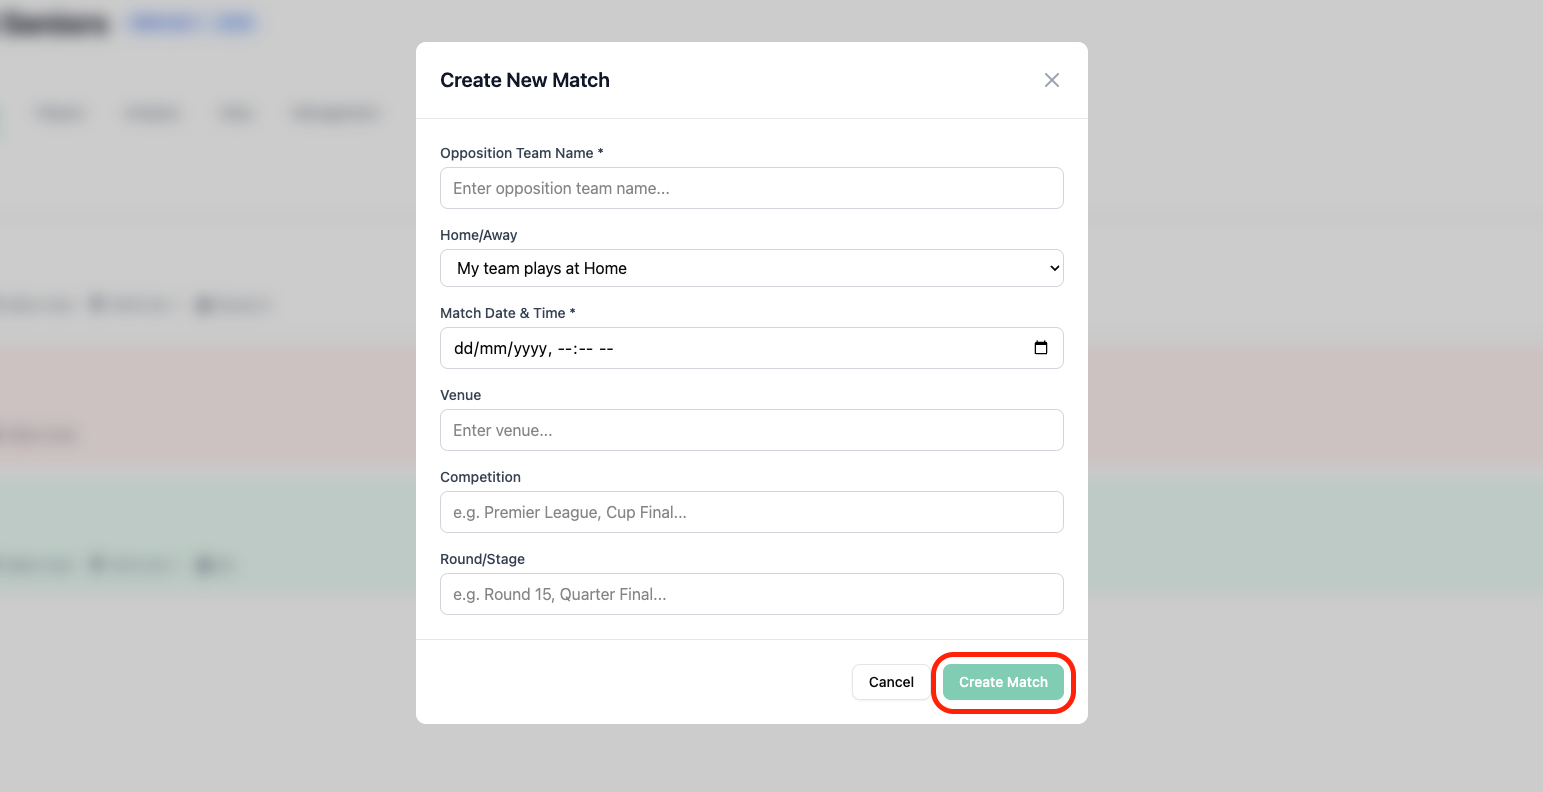The height and width of the screenshot is (792, 1543).
Task: Click the "Home/Away" field label
Action: (x=478, y=235)
